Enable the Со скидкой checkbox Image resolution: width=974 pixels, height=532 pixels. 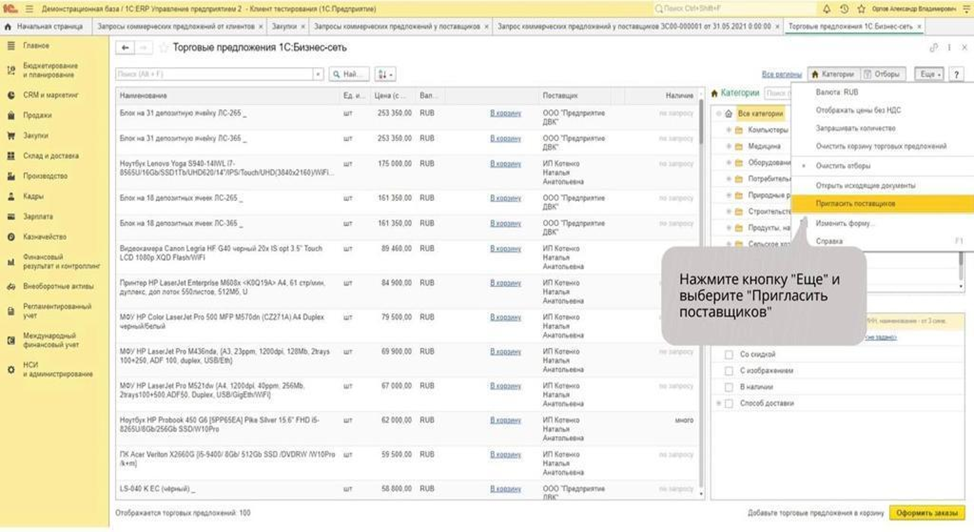729,354
